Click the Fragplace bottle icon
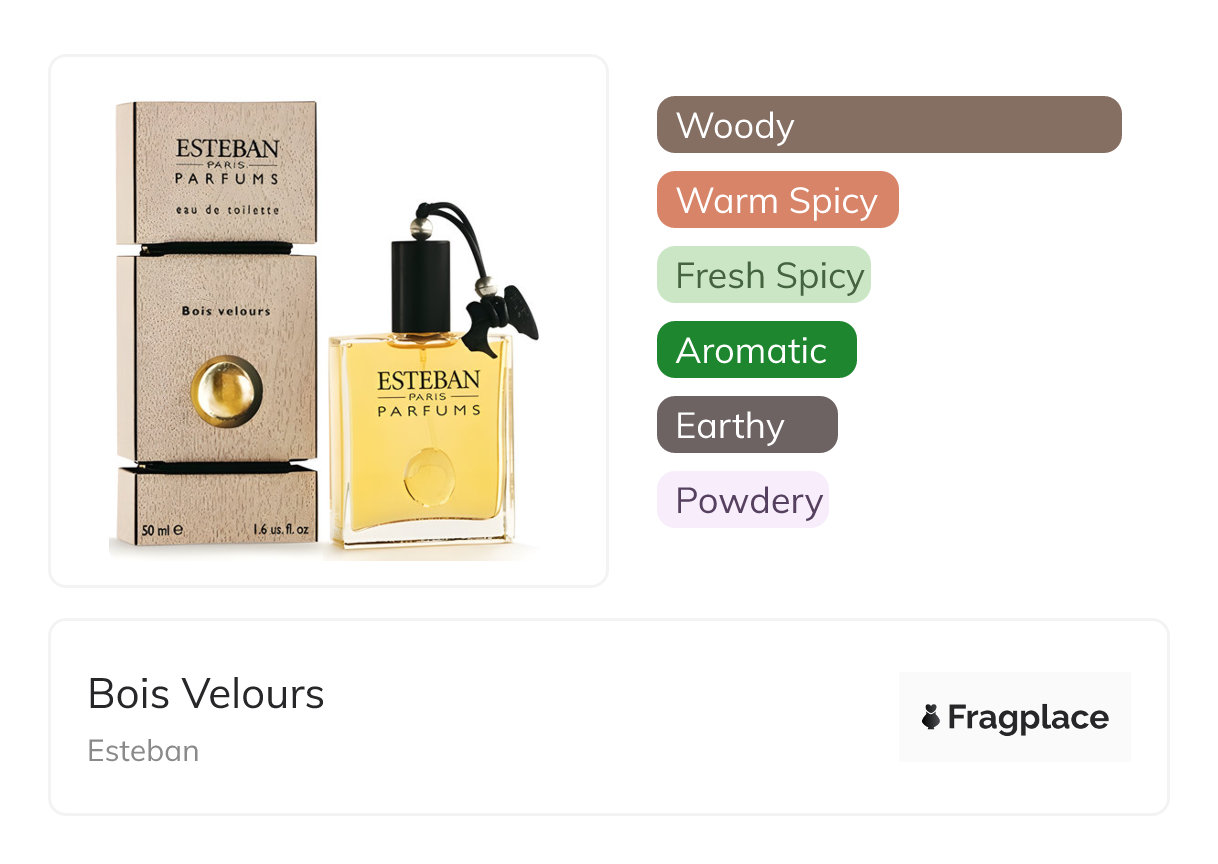 click(931, 717)
